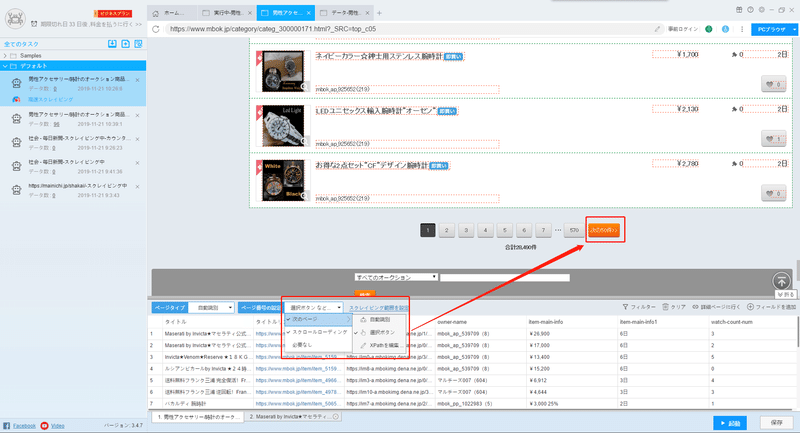Click the フィールドを追加 button
Viewport: 800px width, 433px height.
click(x=771, y=307)
